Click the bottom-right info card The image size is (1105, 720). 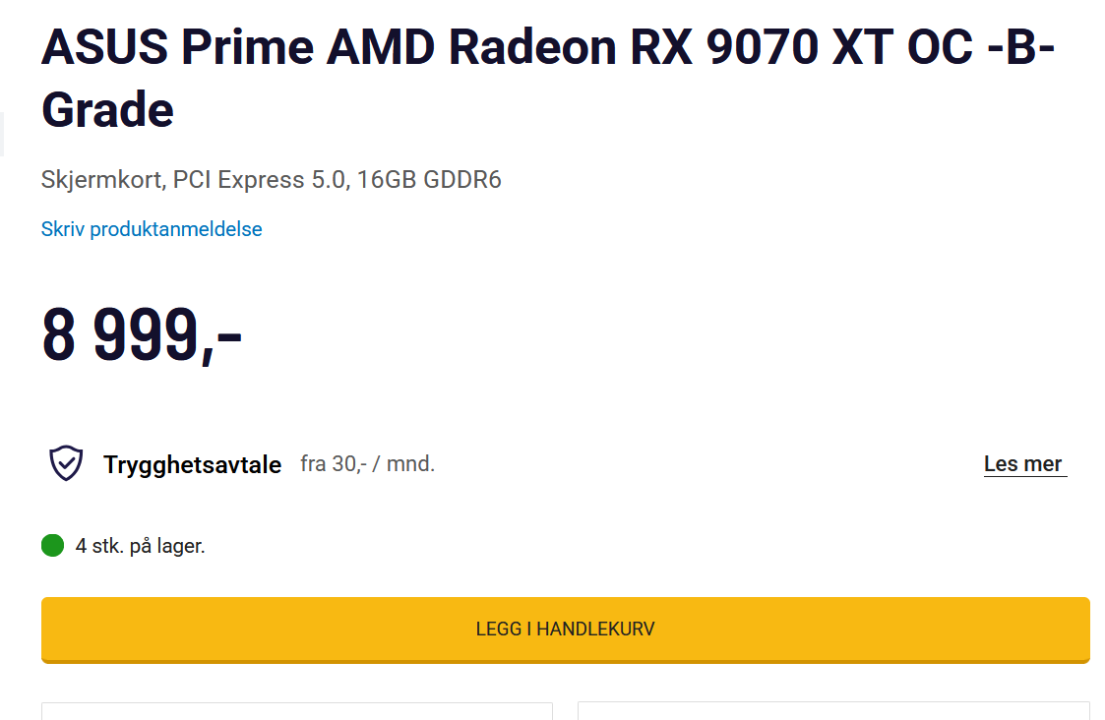tap(833, 711)
